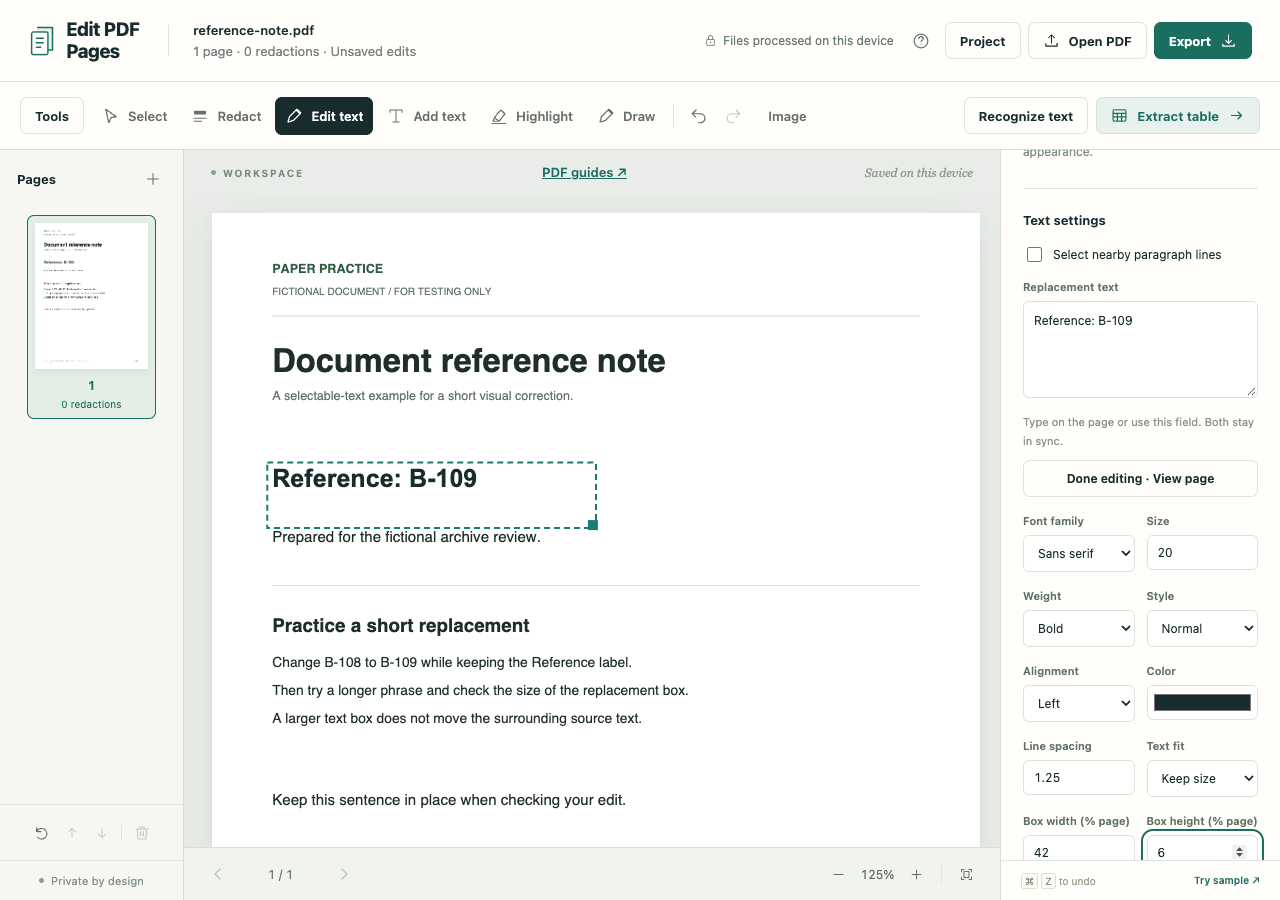Click the Open PDF button
Screen dimensions: 1280x900
pos(1087,41)
